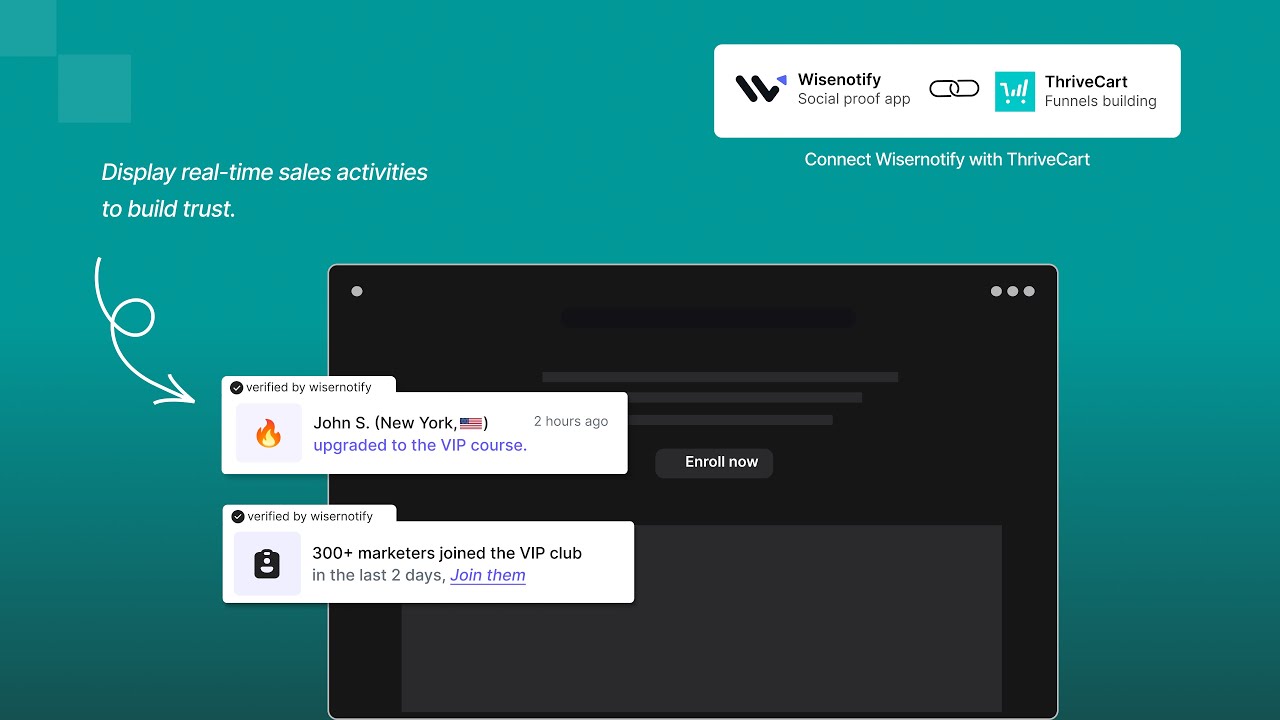
Task: Click the US flag next to New York
Action: [471, 423]
